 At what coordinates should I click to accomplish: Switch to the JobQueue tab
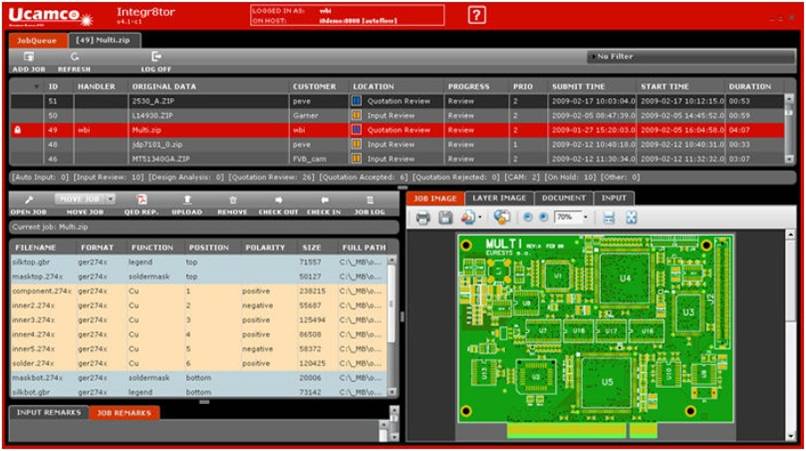click(x=36, y=40)
